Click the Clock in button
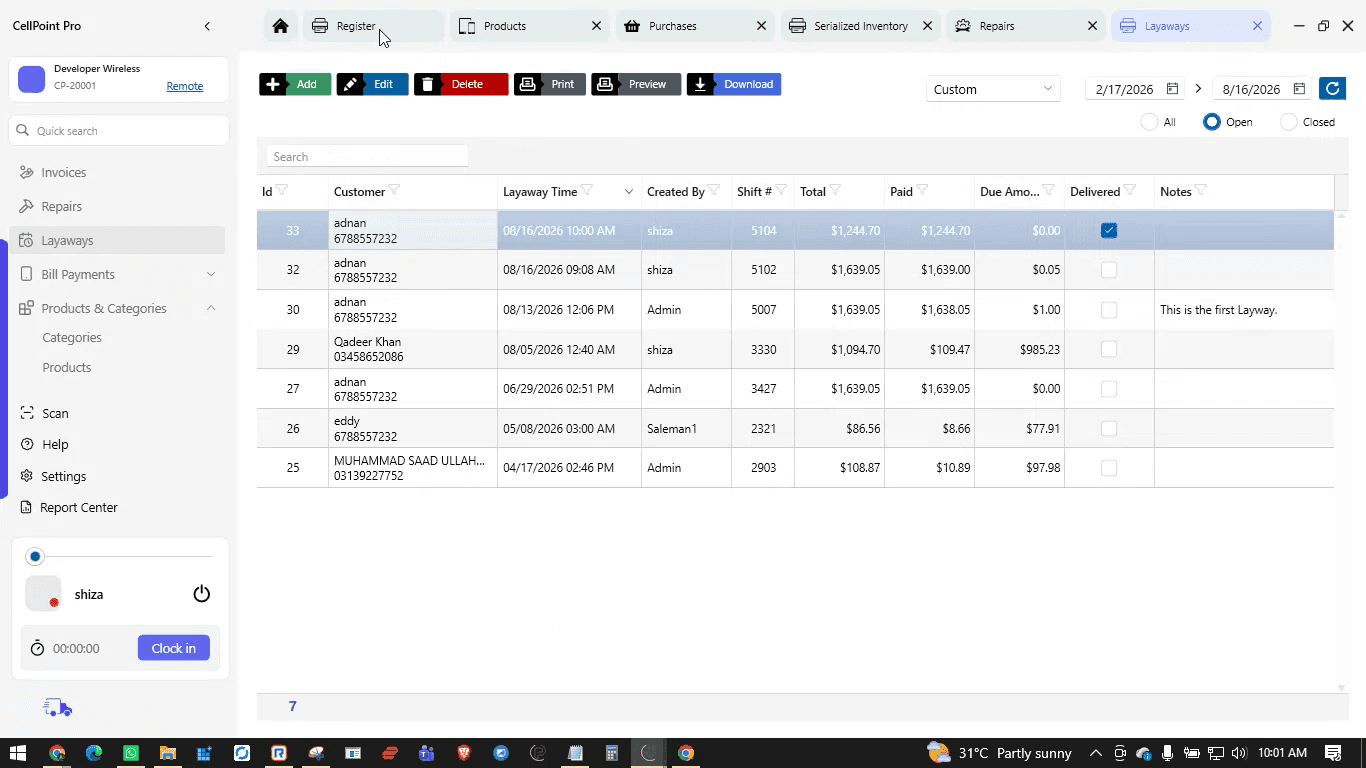The image size is (1366, 768). tap(174, 648)
